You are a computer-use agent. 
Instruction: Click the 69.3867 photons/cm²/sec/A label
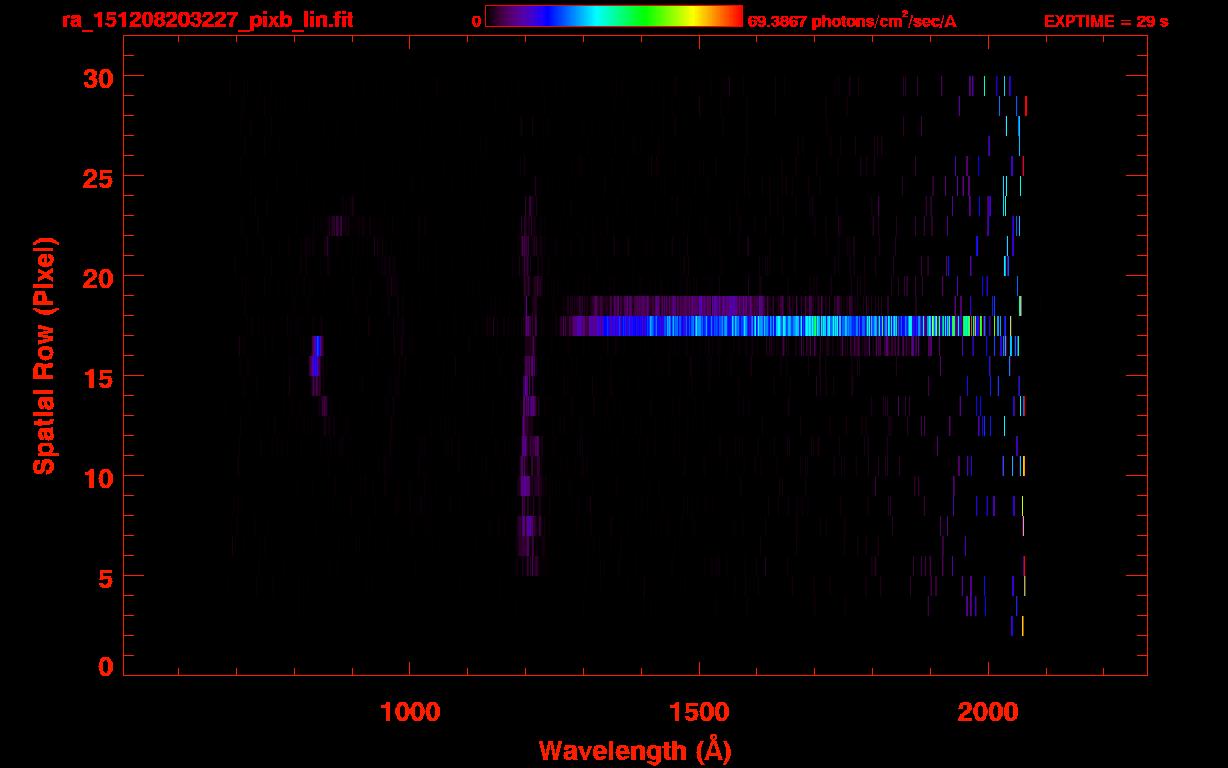(852, 21)
